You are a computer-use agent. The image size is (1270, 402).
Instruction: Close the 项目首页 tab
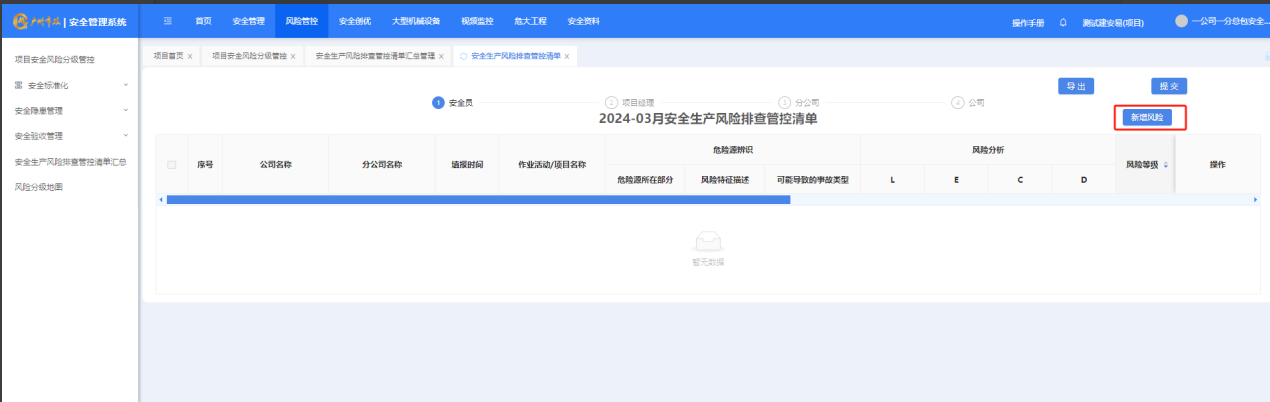(x=190, y=57)
